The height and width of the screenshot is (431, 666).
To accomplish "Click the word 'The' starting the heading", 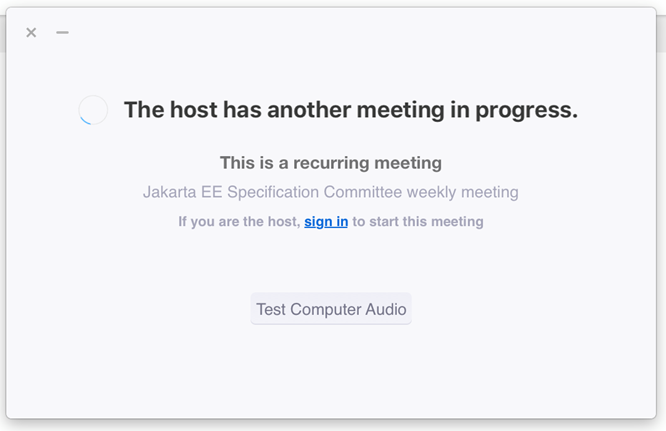I will [x=143, y=110].
